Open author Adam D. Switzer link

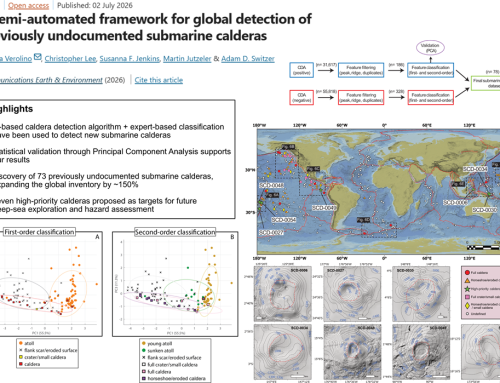248,59
